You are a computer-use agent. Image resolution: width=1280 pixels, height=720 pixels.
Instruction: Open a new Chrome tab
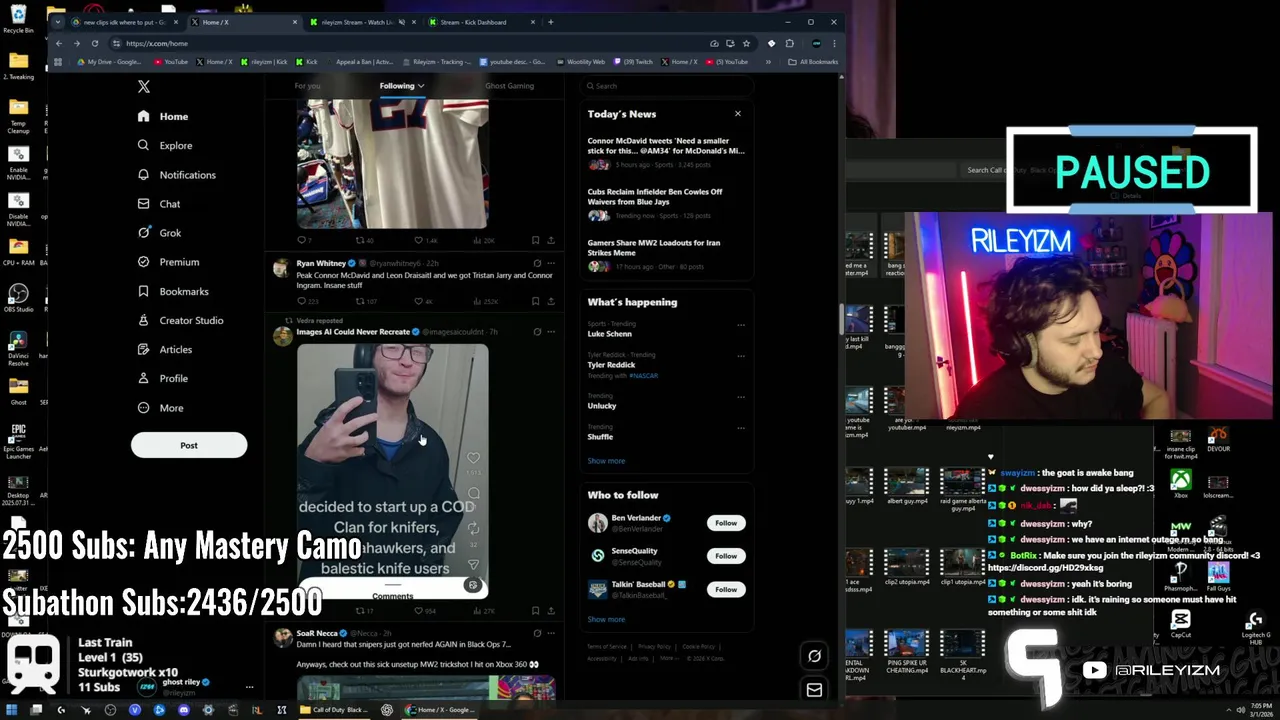click(551, 22)
